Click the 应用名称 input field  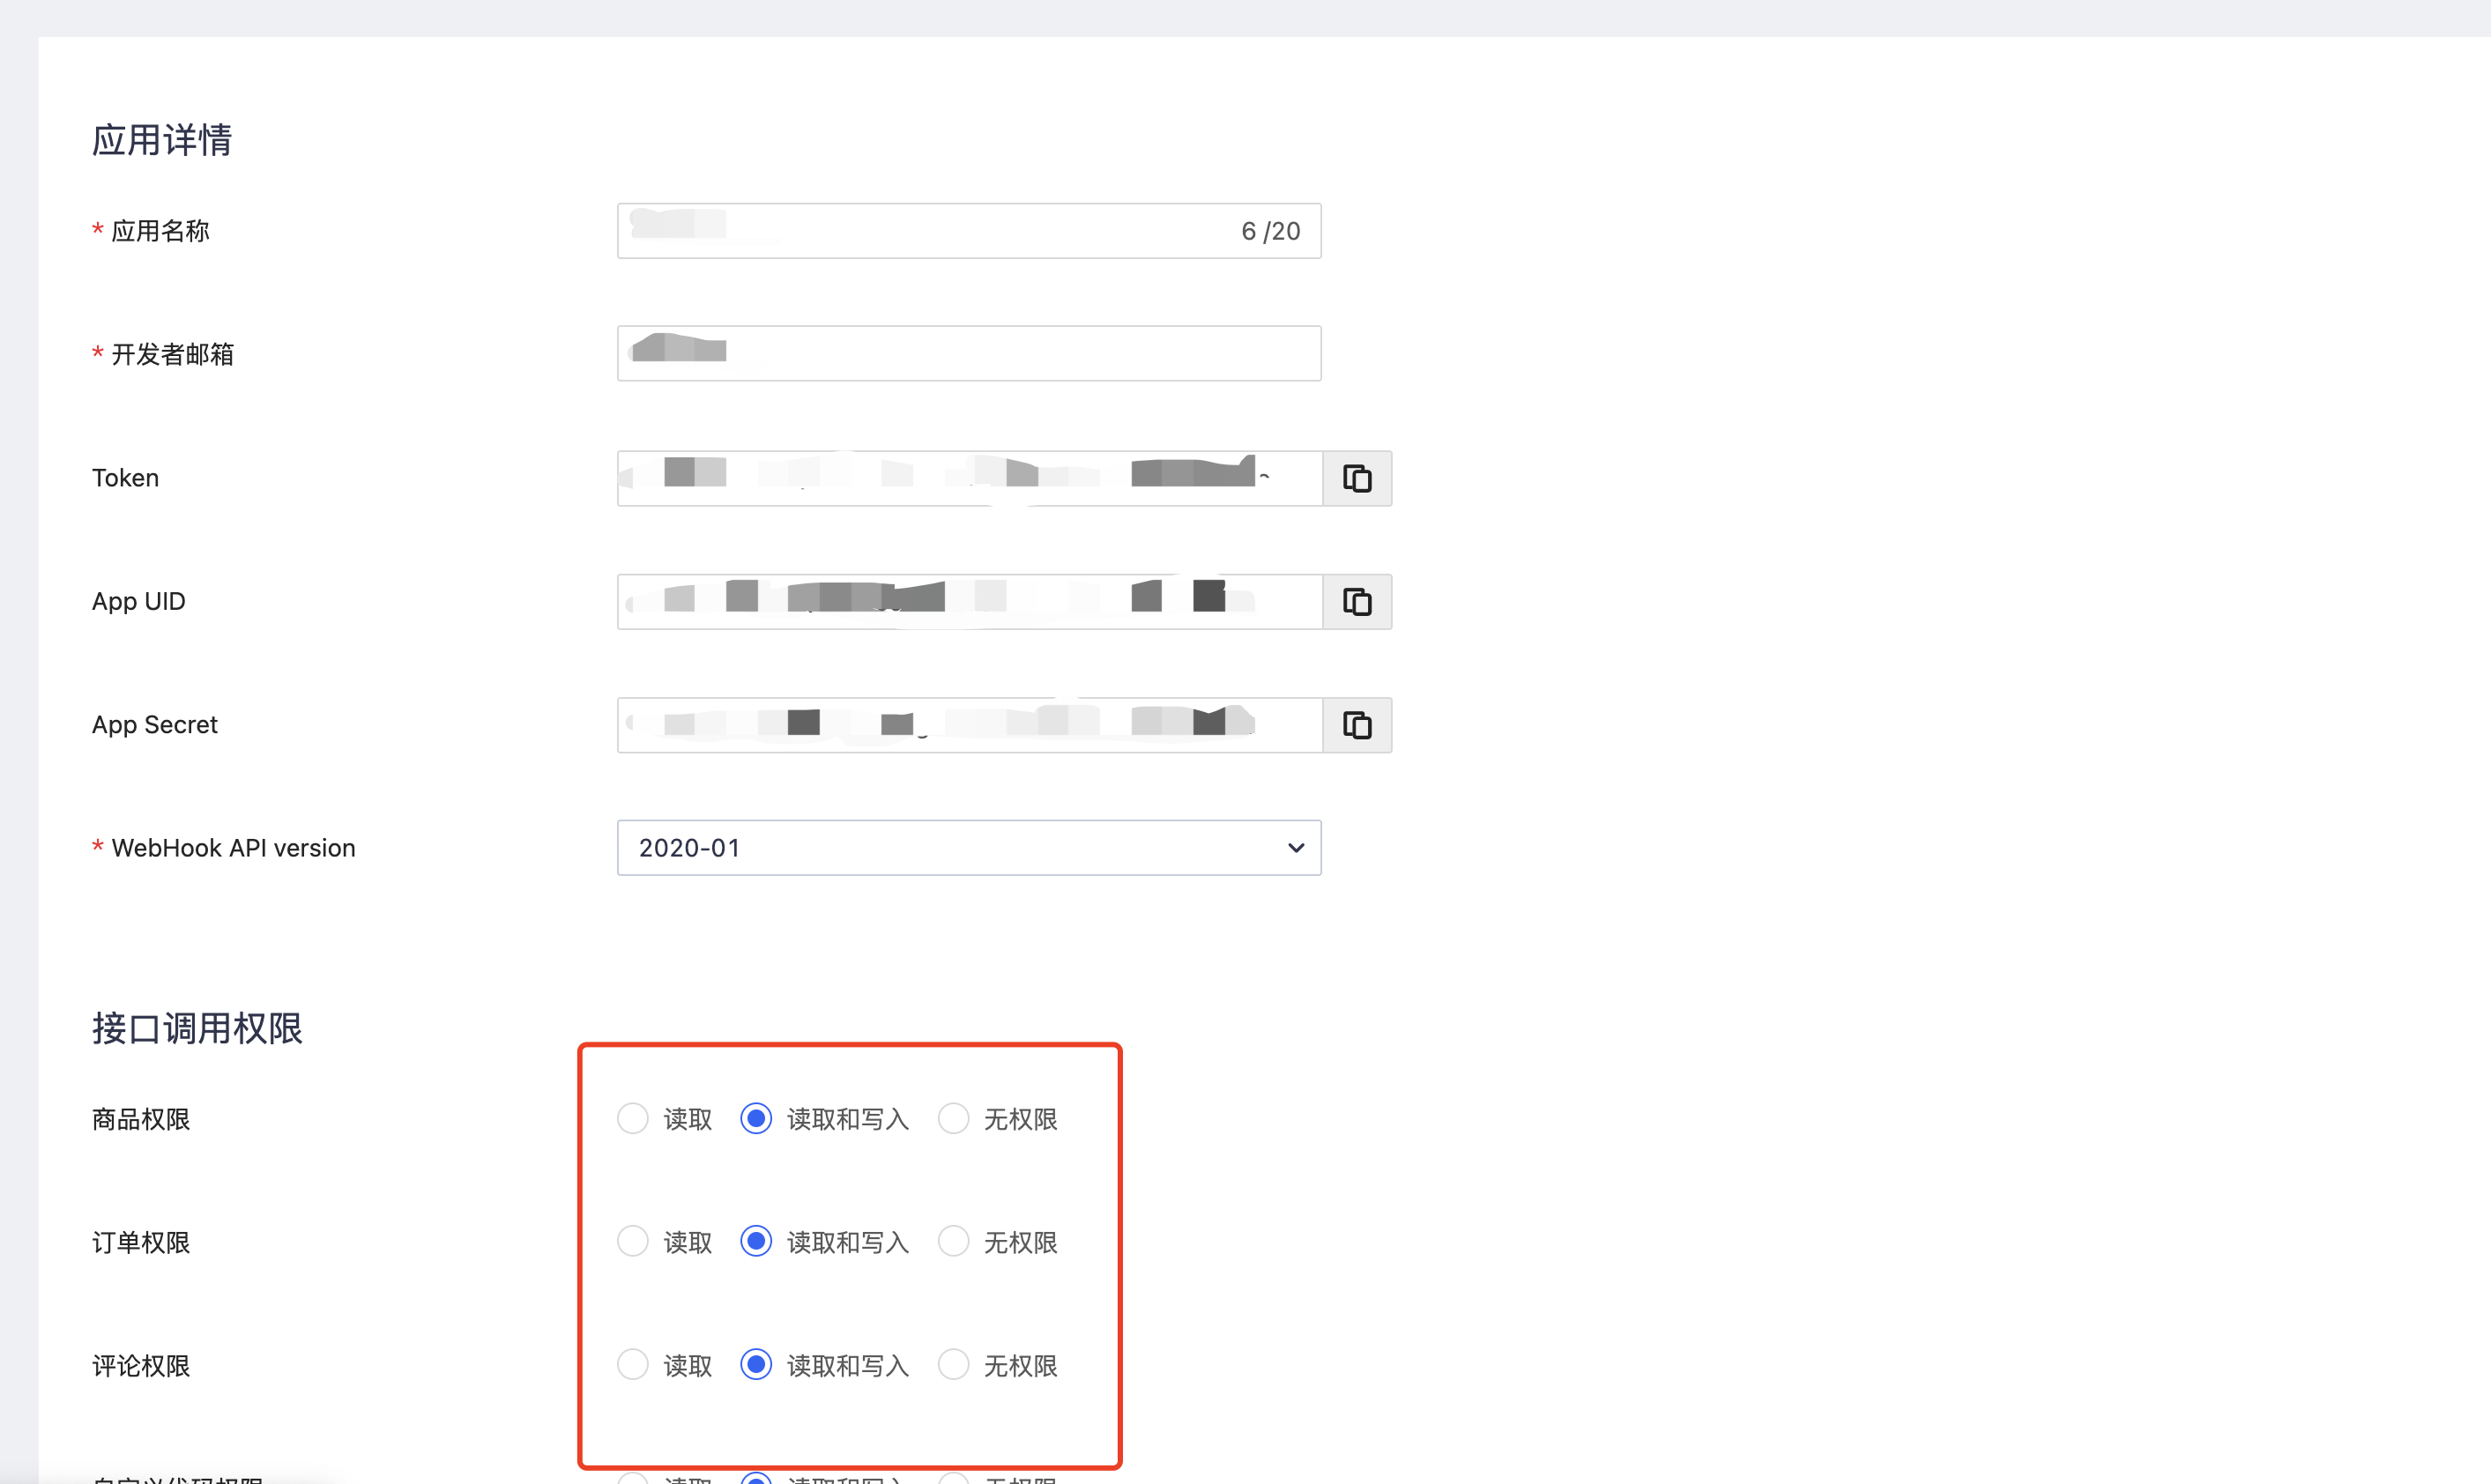(930, 231)
